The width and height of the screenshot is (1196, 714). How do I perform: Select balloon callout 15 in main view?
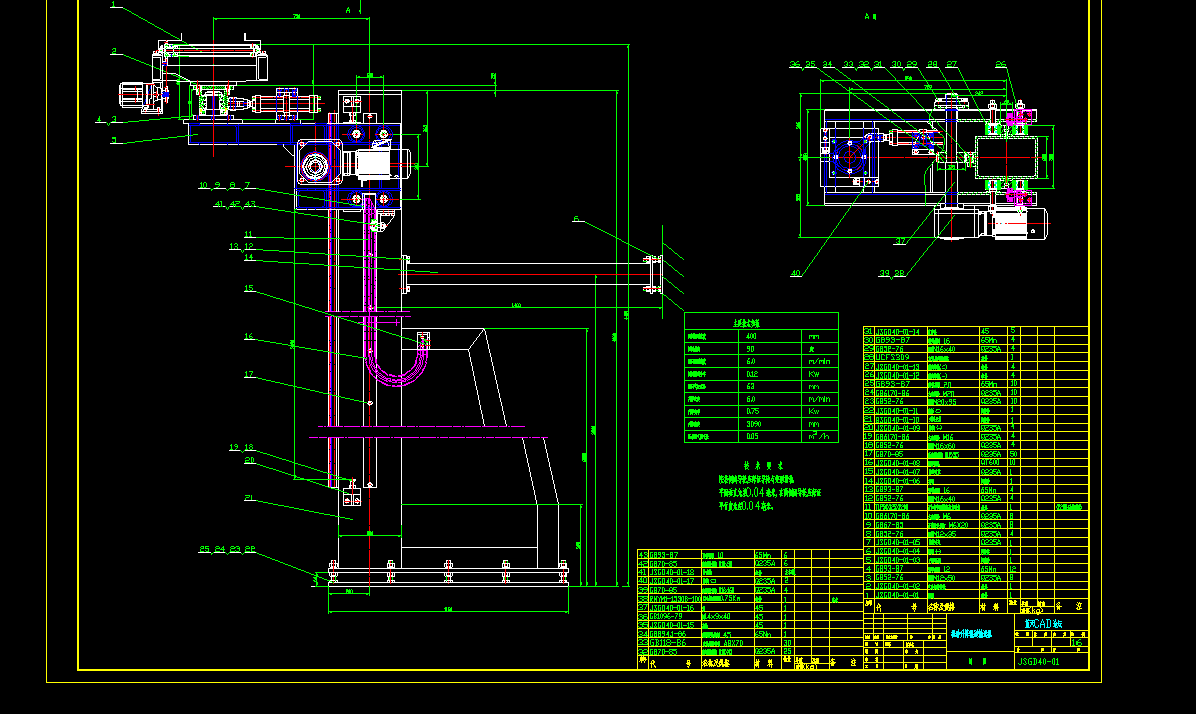pos(249,288)
